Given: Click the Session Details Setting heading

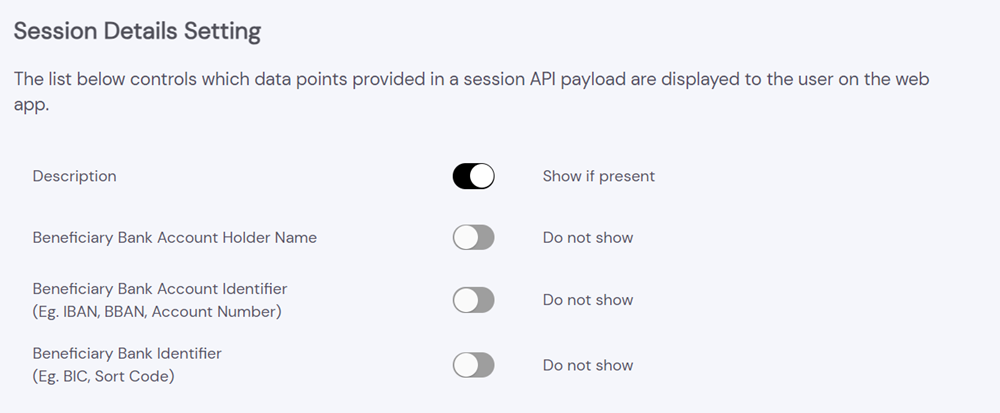Looking at the screenshot, I should click(x=136, y=32).
